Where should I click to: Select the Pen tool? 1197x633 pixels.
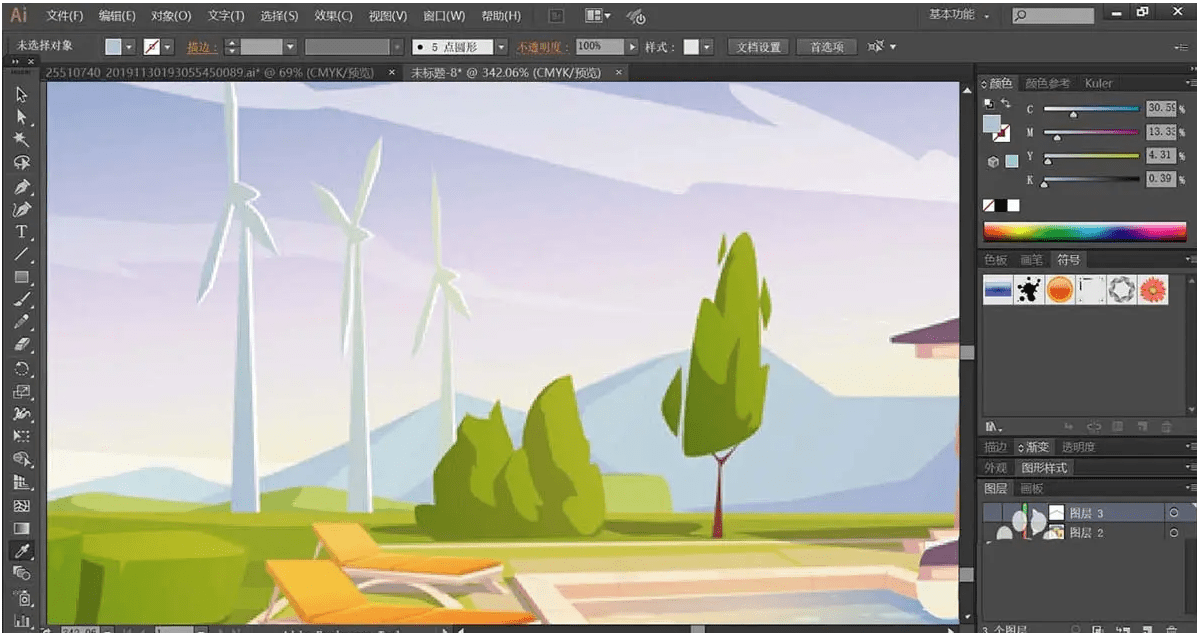click(21, 186)
